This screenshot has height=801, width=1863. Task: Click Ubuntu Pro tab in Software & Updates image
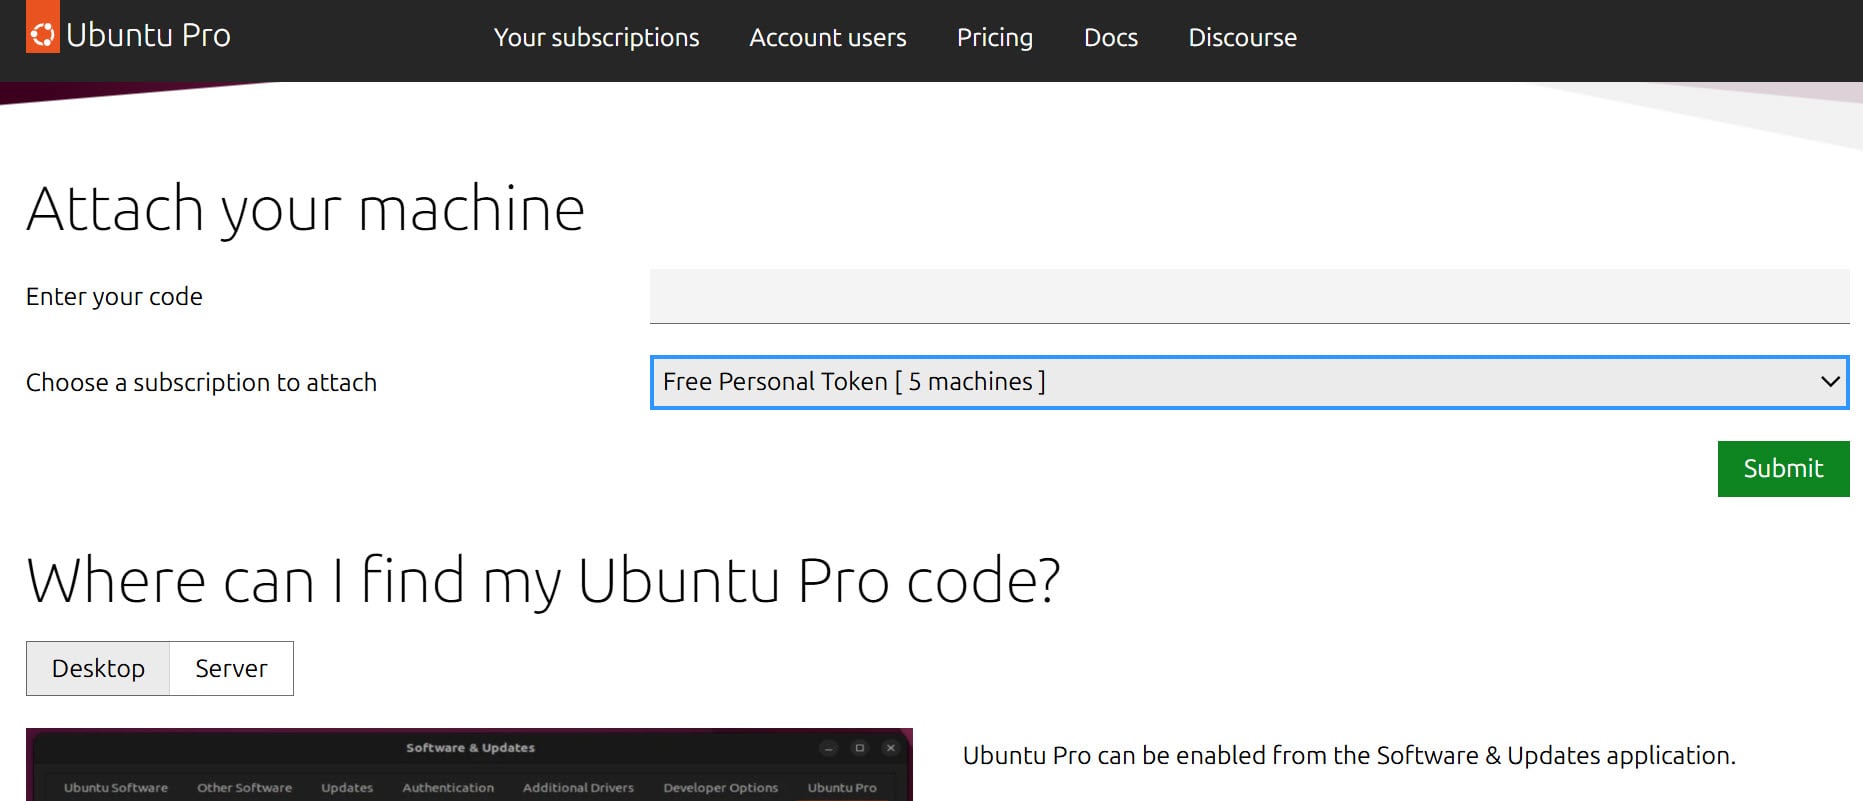841,788
